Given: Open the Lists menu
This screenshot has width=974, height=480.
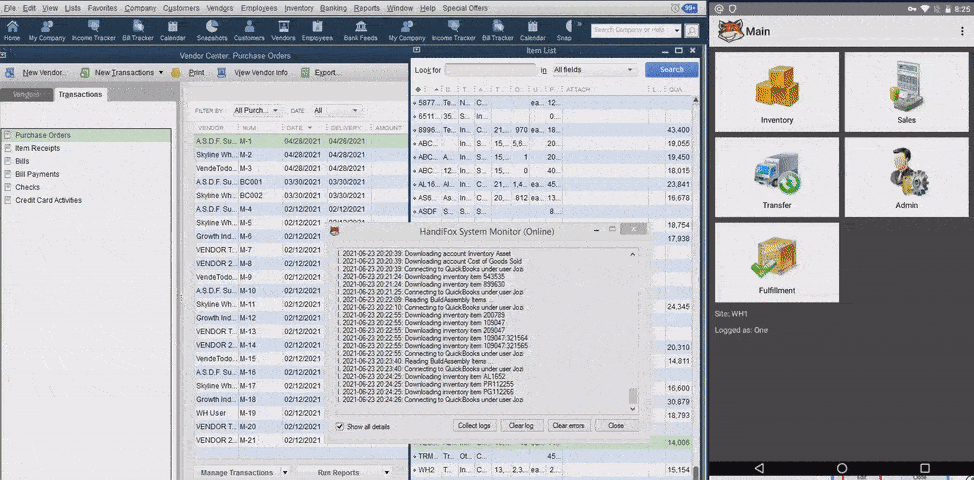Looking at the screenshot, I should (73, 8).
